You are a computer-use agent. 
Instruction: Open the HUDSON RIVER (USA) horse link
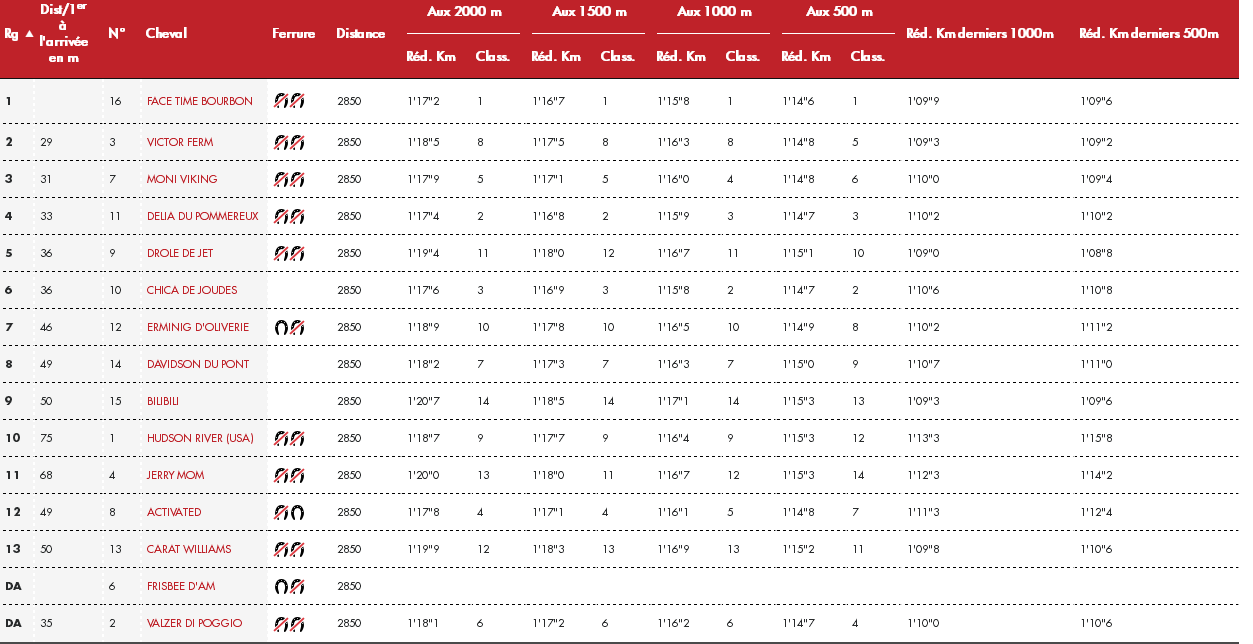[x=200, y=438]
